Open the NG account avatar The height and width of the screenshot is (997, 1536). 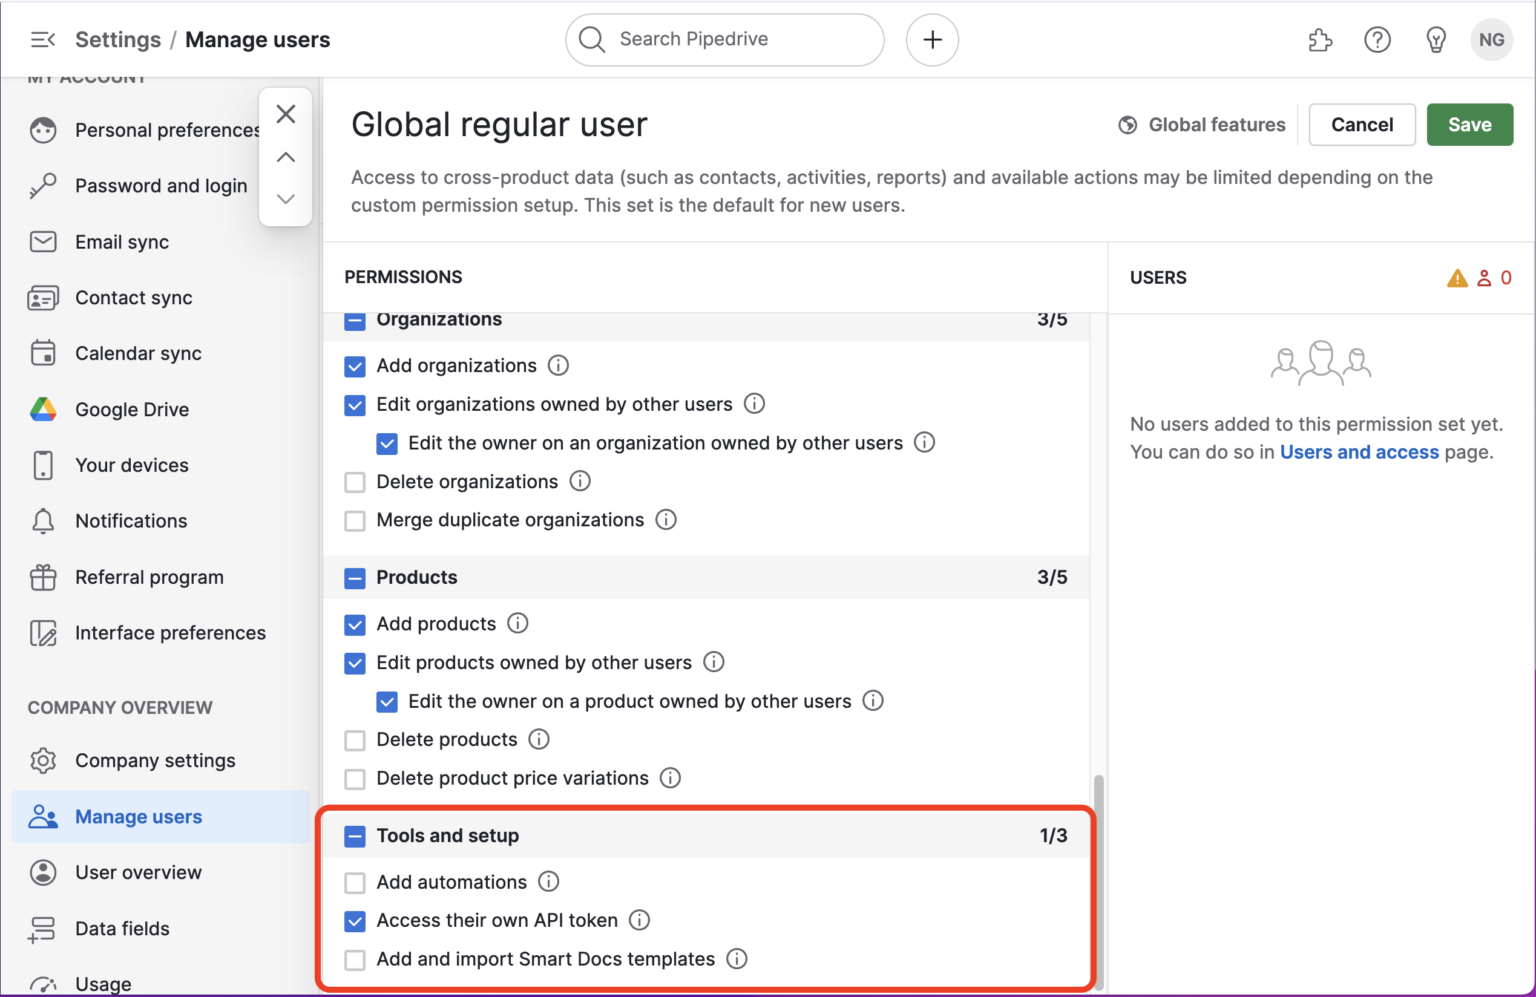tap(1491, 40)
